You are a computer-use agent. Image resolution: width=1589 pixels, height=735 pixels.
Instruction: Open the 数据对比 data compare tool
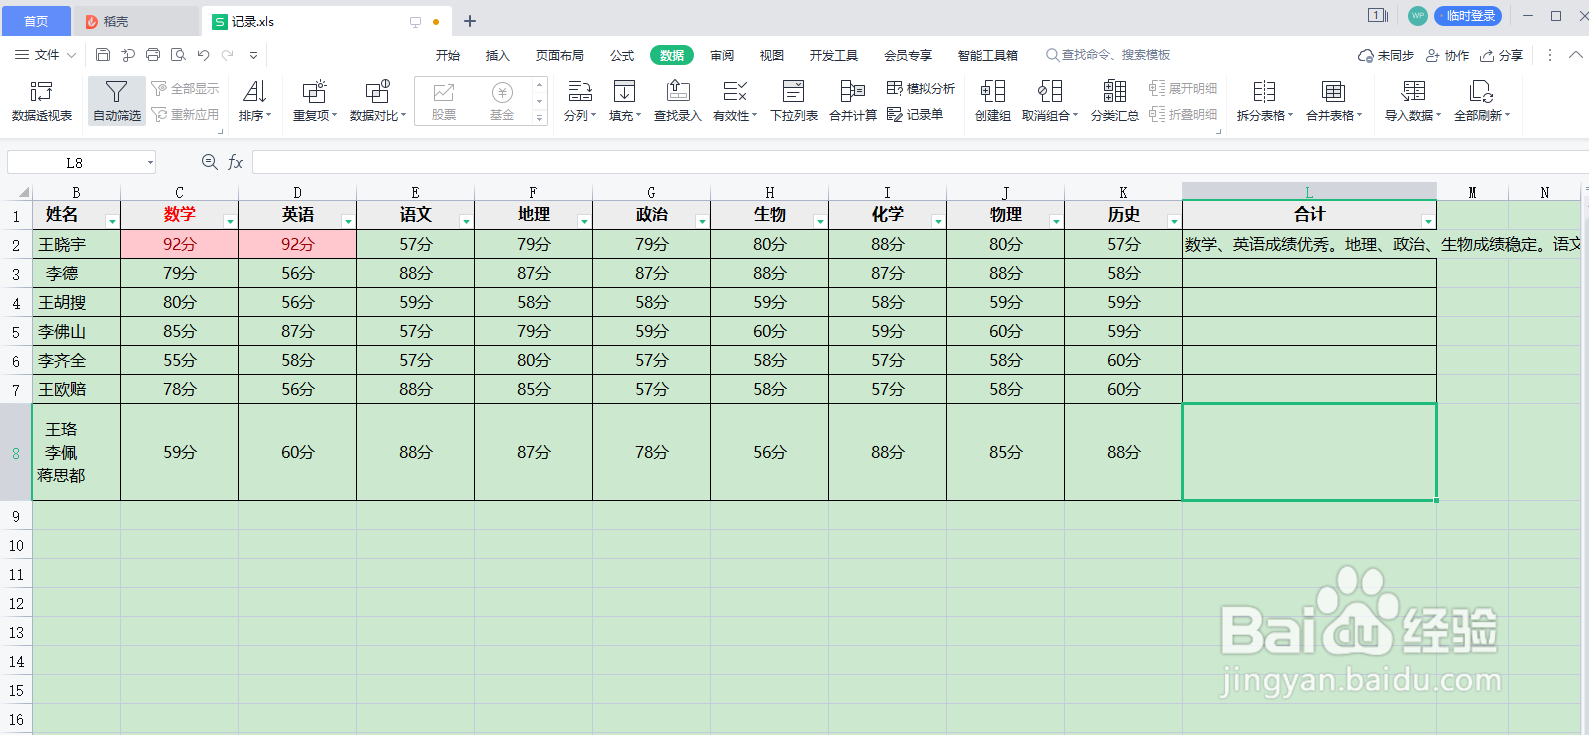pyautogui.click(x=378, y=101)
